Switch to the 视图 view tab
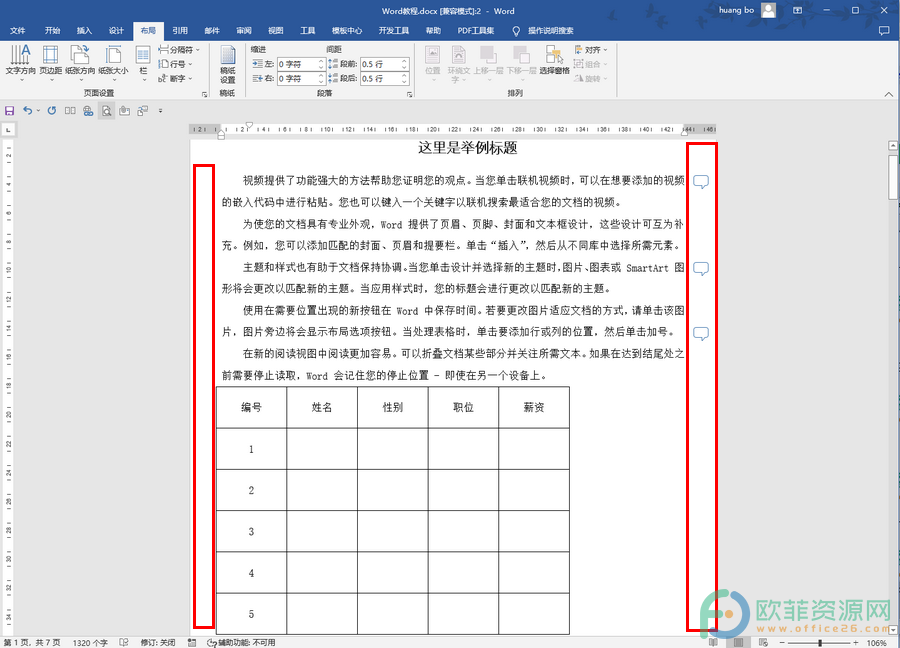Screen dimensions: 900x648 pyautogui.click(x=276, y=30)
